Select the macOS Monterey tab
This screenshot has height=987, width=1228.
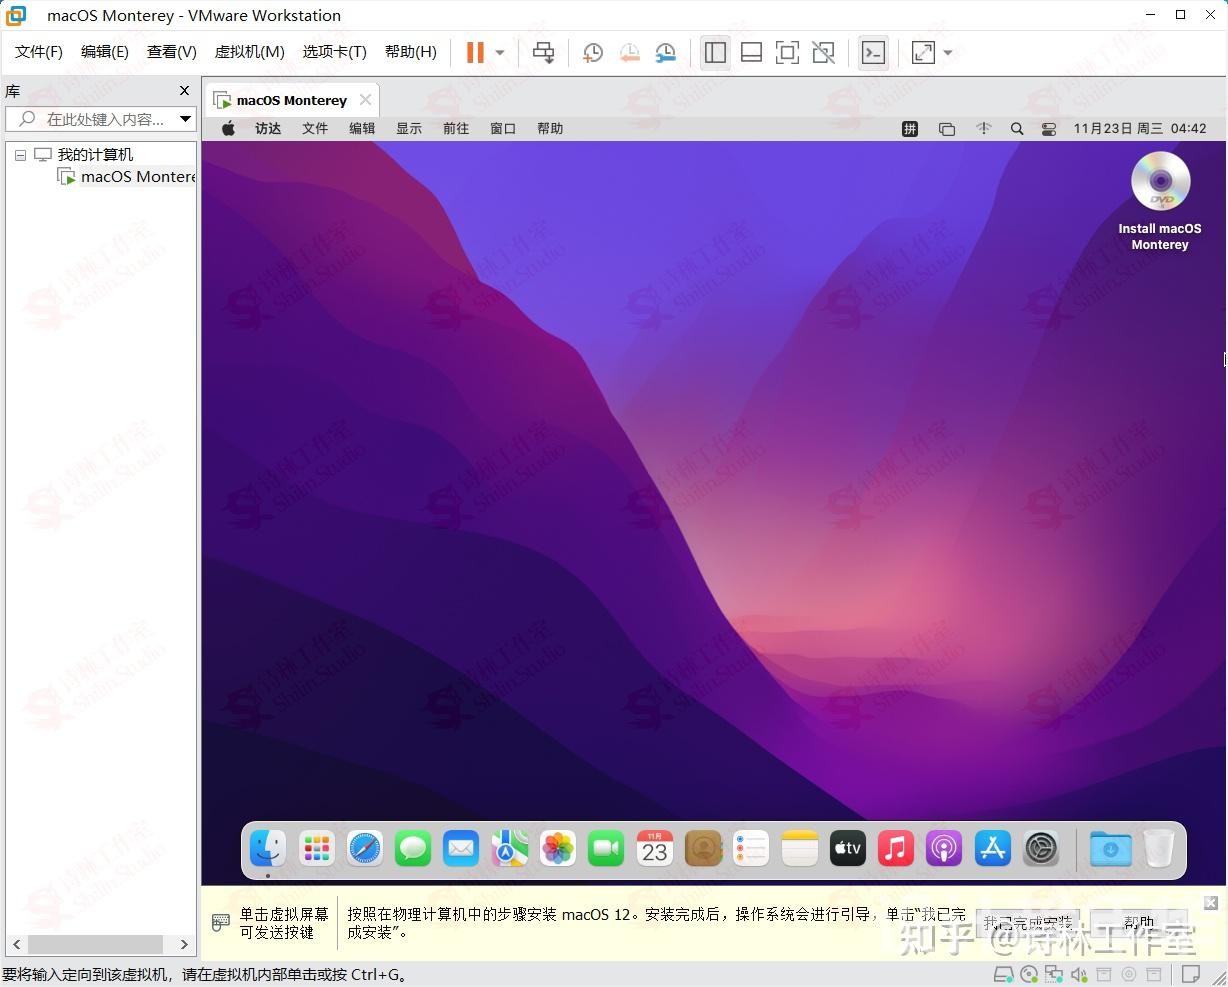point(290,99)
